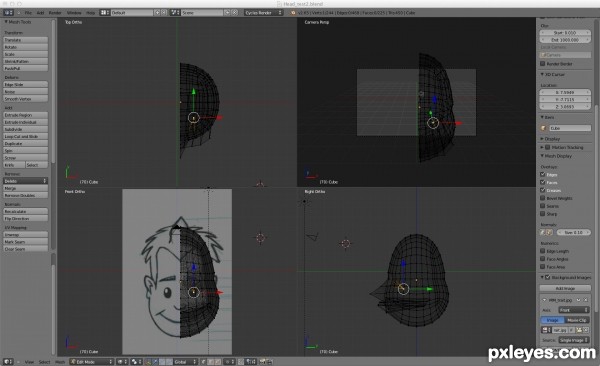Open the Edit Mode dropdown

pos(92,361)
